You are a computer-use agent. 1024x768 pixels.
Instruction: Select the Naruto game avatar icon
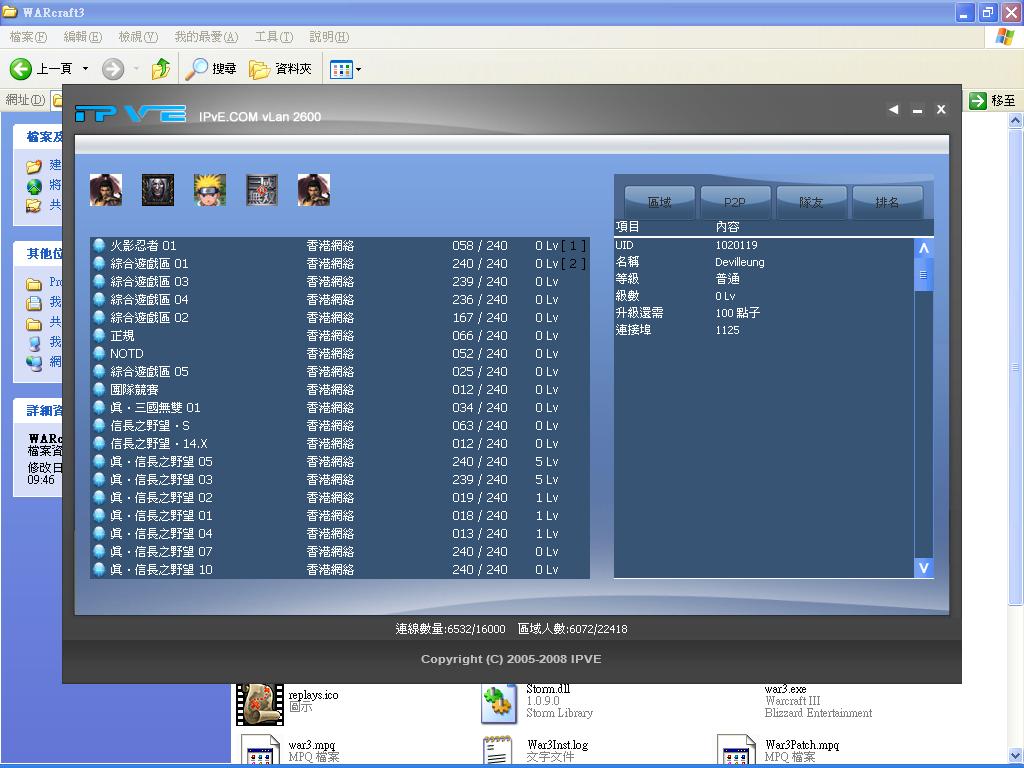pyautogui.click(x=210, y=189)
